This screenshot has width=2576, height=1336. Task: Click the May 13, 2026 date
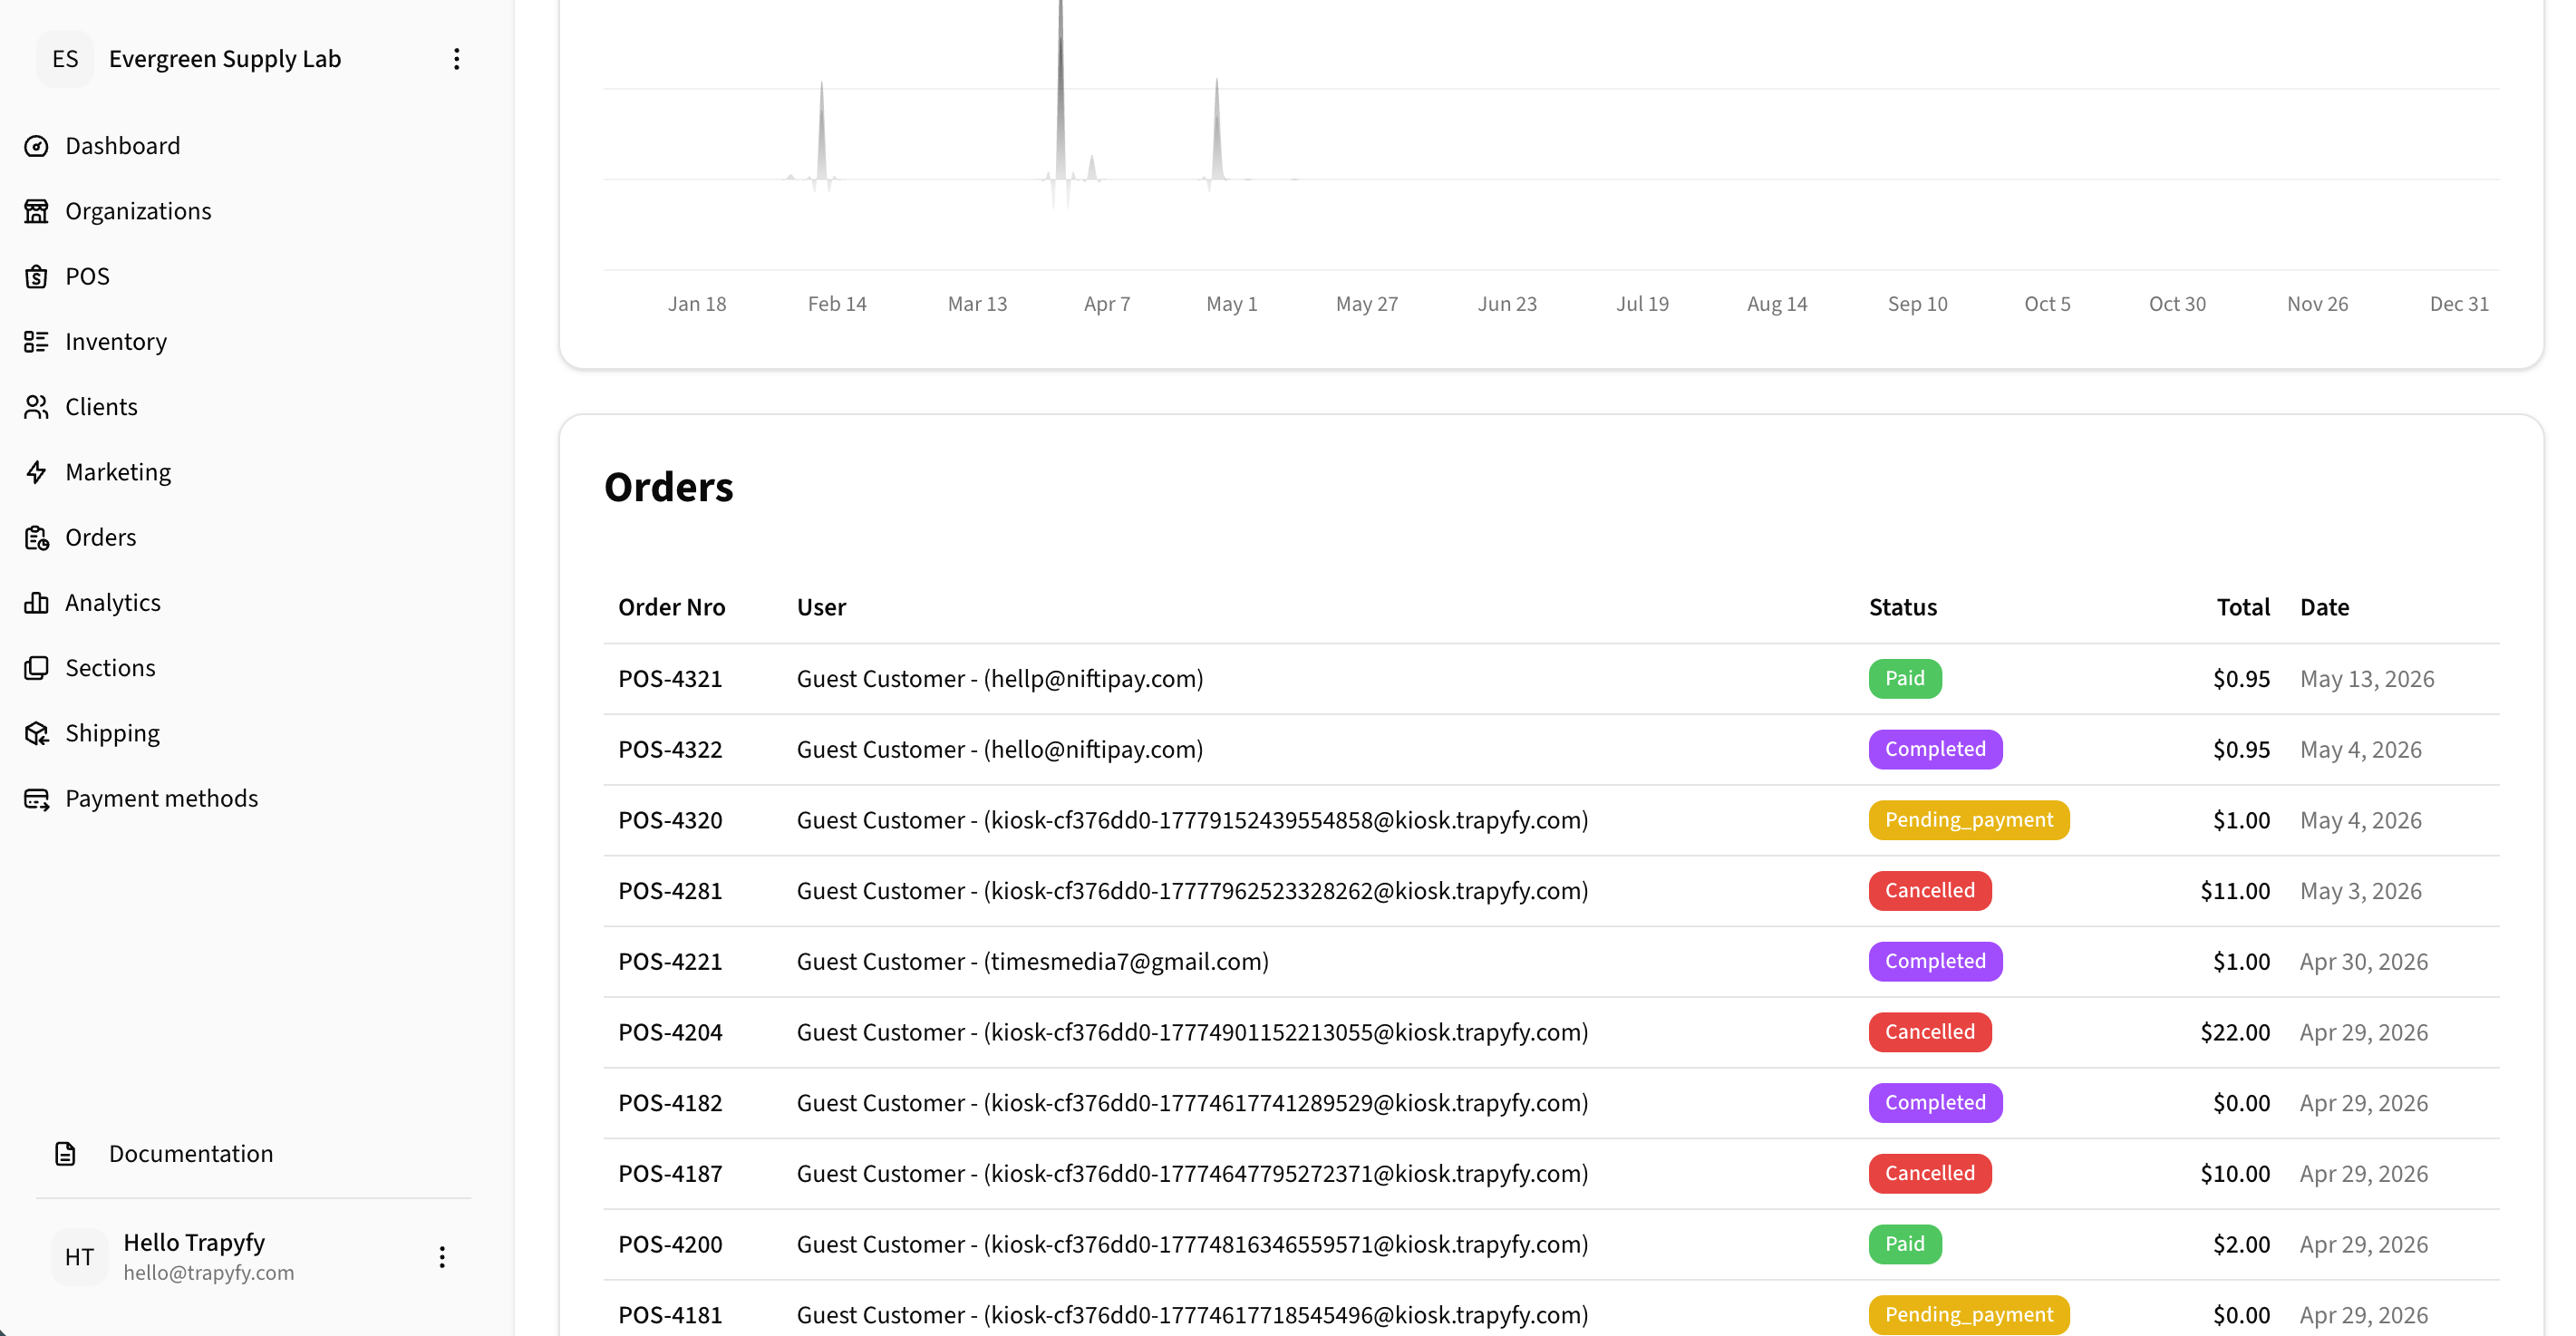tap(2367, 679)
